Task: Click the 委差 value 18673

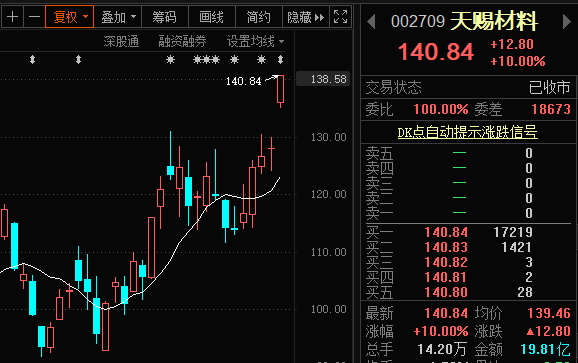Action: pos(551,109)
